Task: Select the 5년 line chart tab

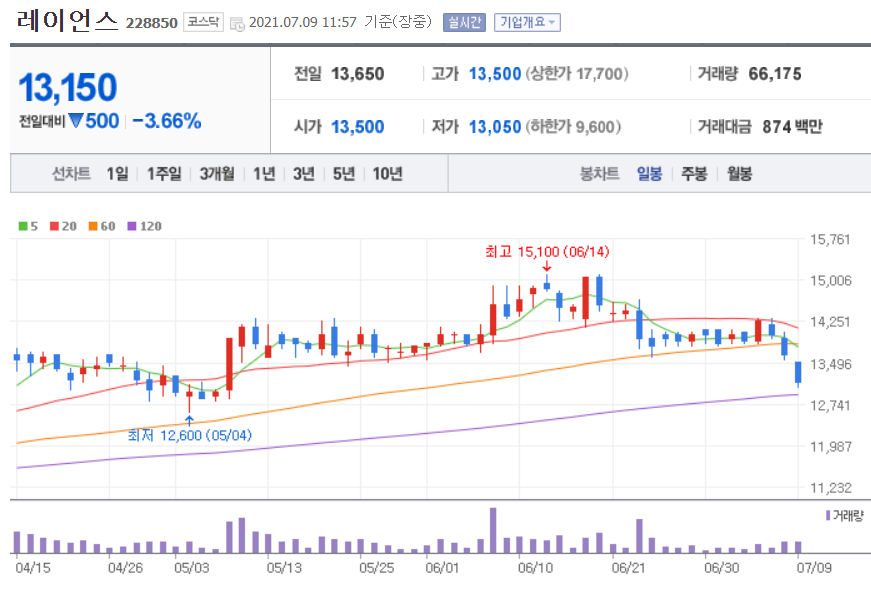Action: coord(344,174)
